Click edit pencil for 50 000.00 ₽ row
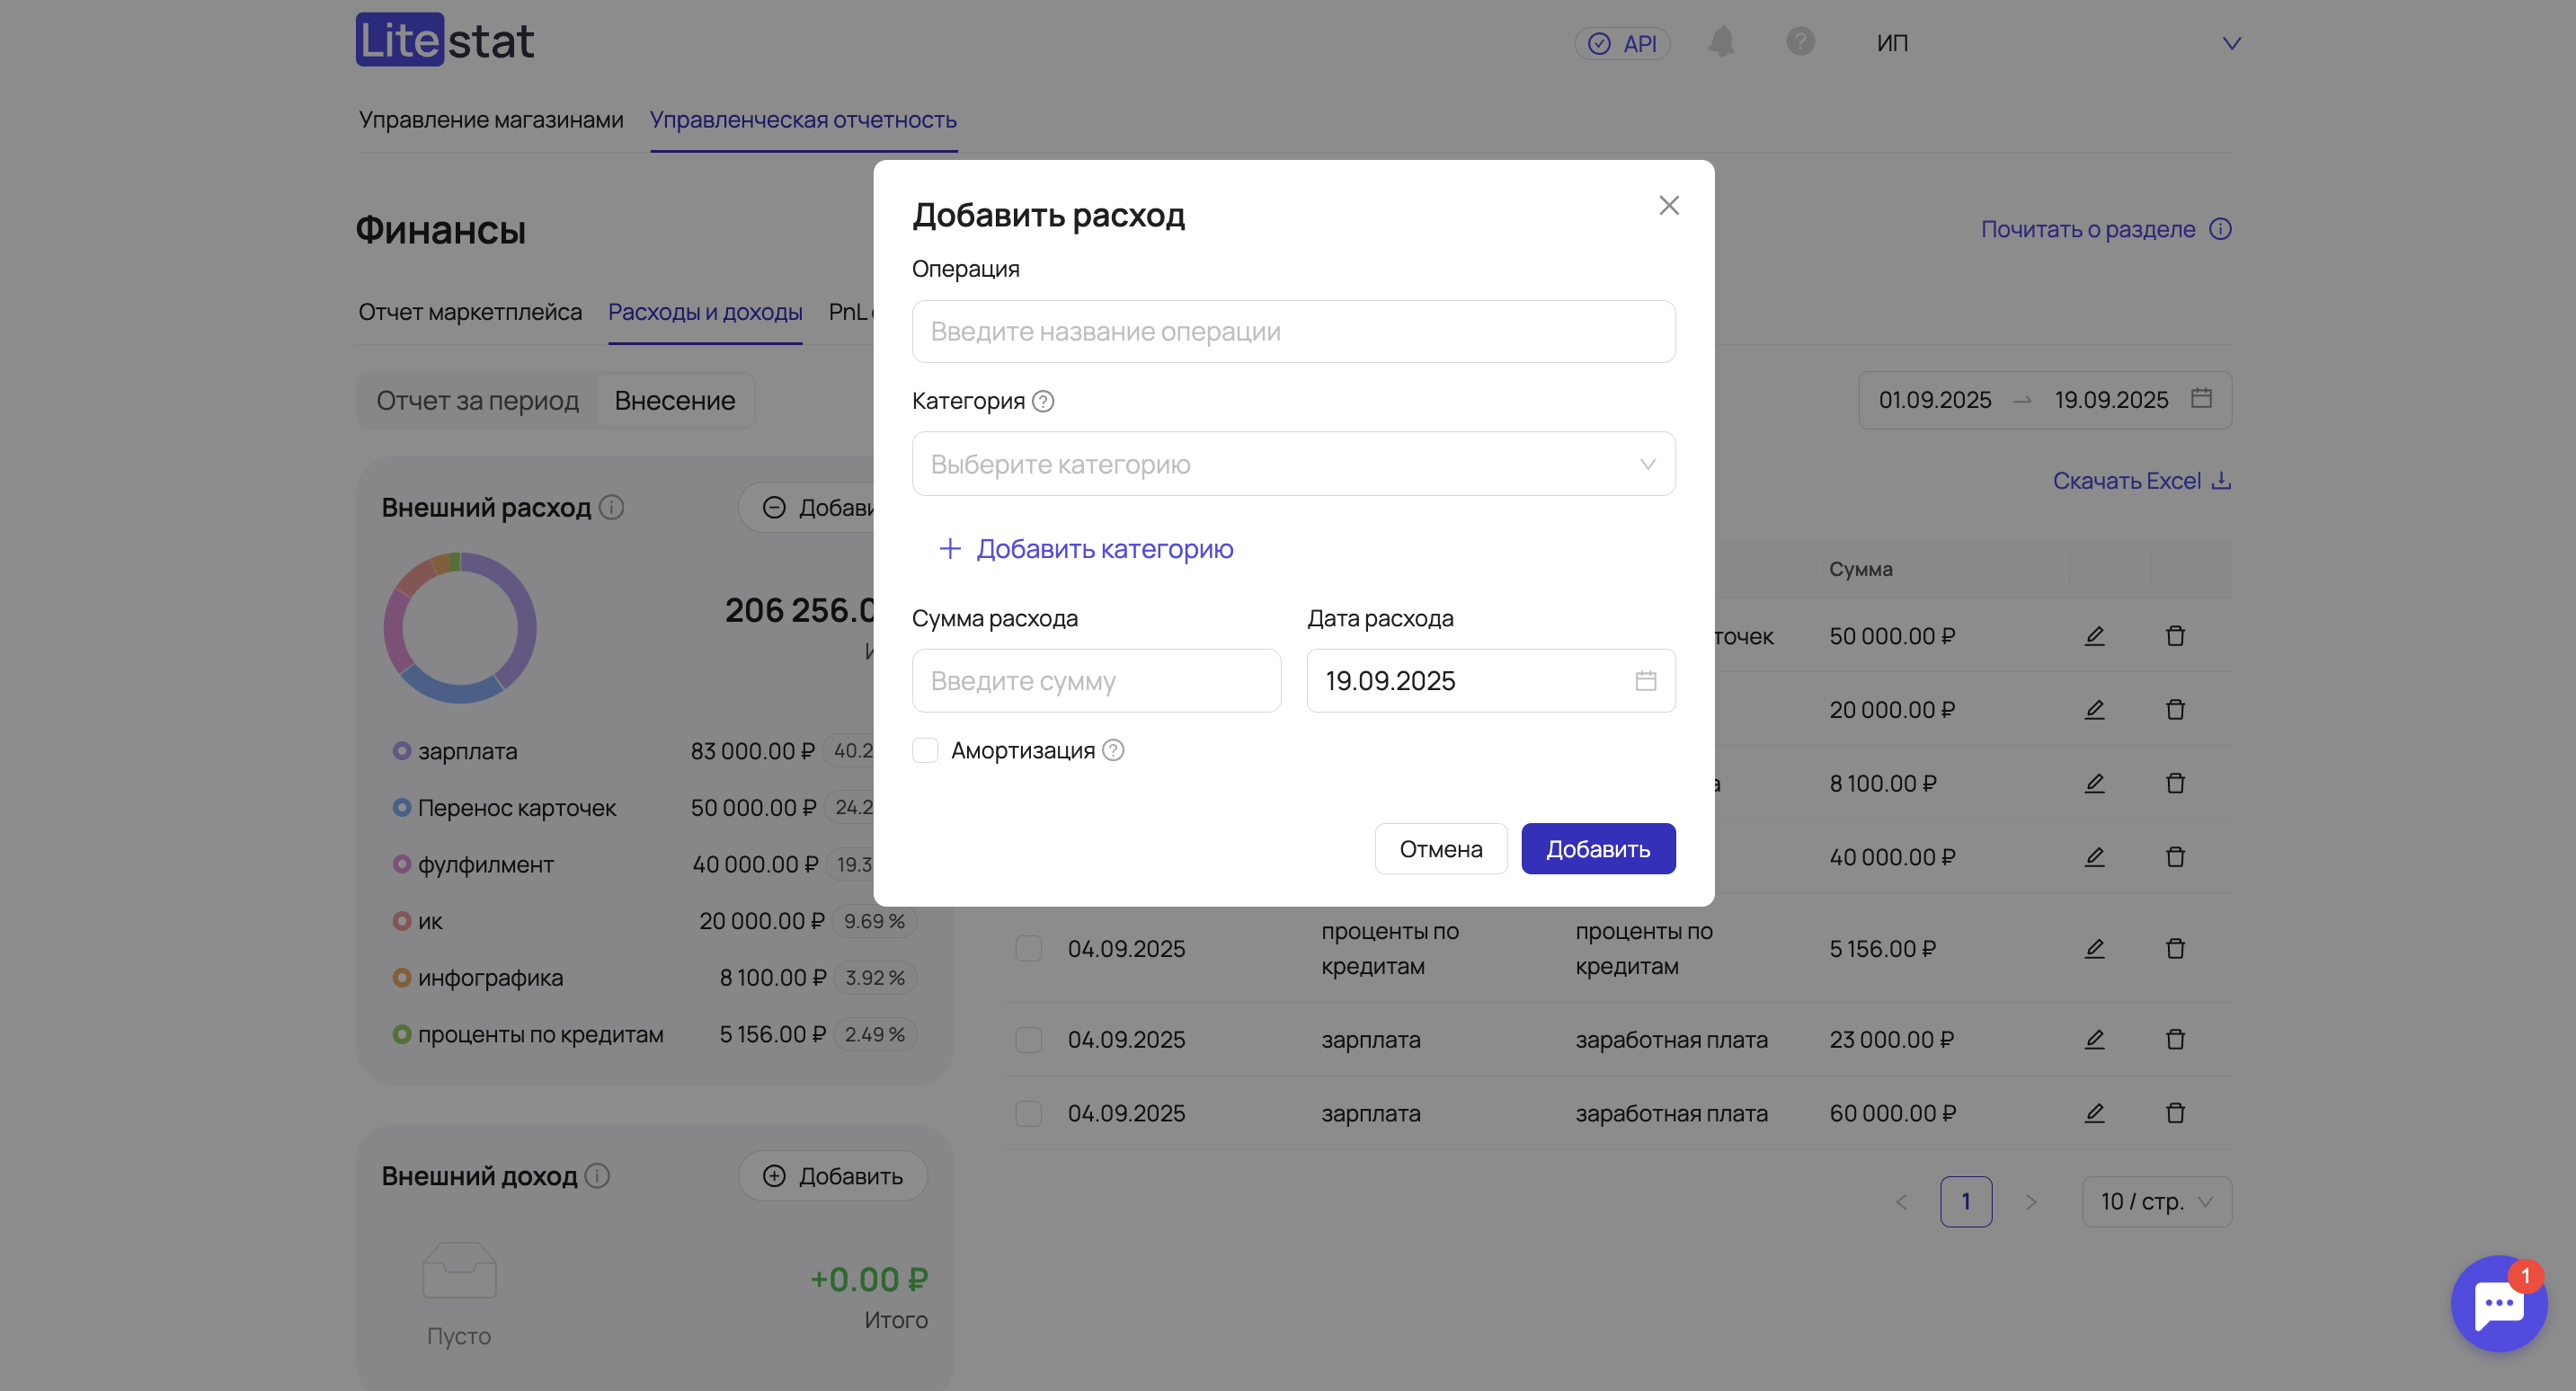Screen dimensions: 2576x1391 coord(2094,636)
